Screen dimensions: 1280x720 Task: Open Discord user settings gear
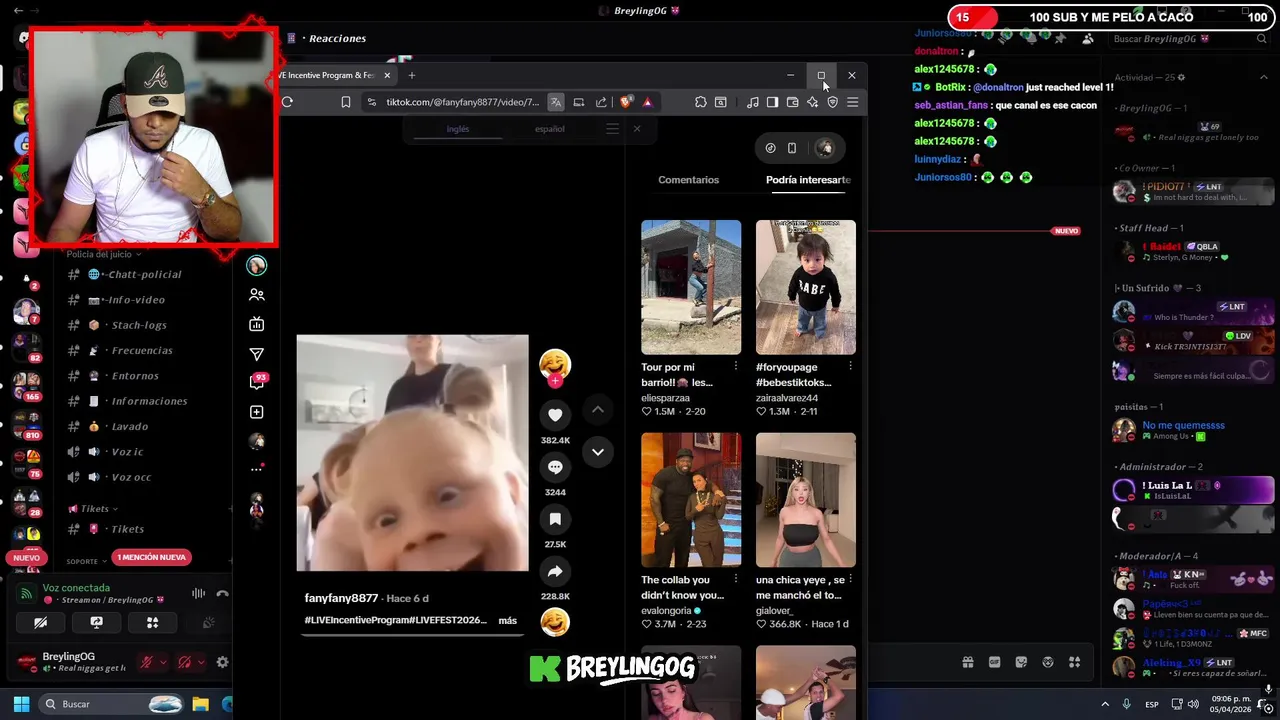222,662
